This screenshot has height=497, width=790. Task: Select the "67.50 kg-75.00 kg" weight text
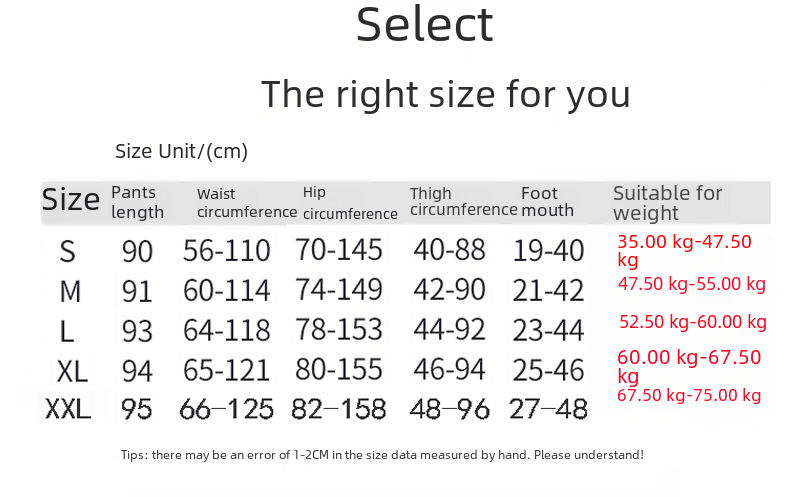(689, 395)
